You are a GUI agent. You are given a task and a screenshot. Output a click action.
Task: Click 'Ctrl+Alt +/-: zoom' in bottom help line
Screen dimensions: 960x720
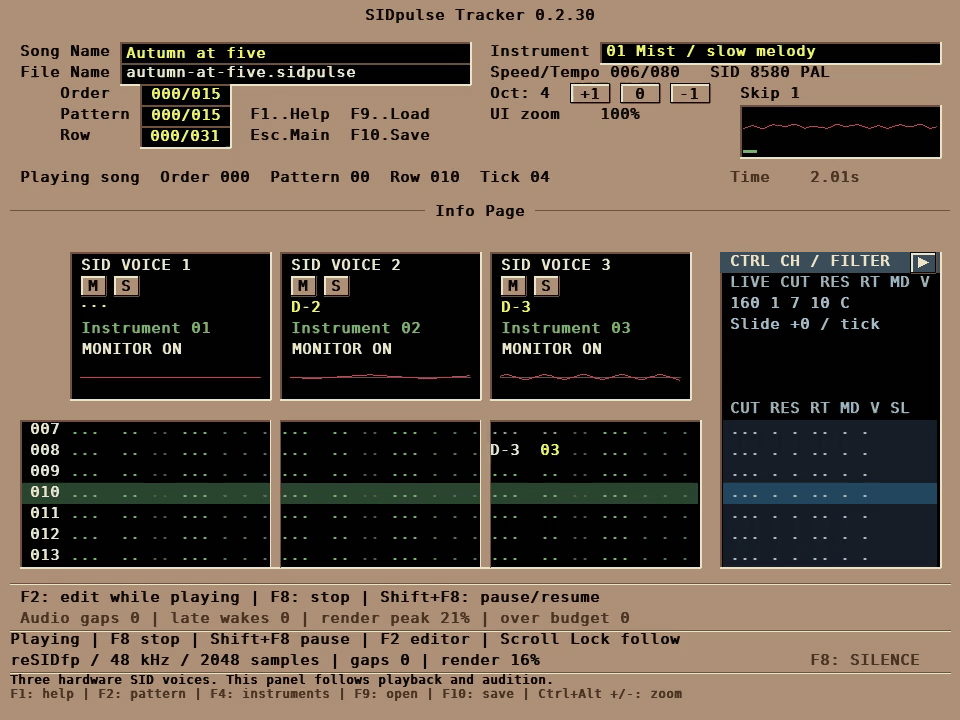point(610,694)
